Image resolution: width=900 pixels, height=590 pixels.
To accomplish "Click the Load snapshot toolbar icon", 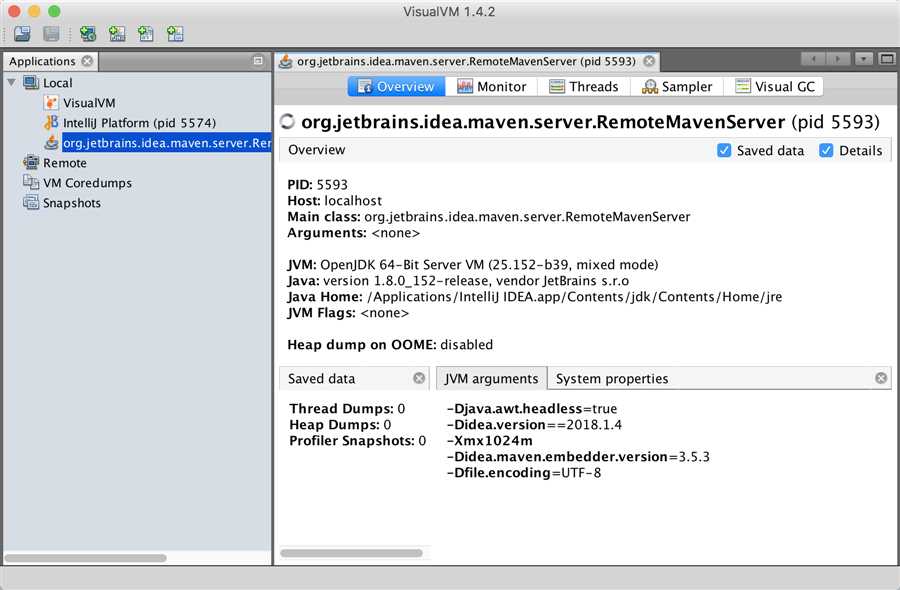I will coord(22,34).
